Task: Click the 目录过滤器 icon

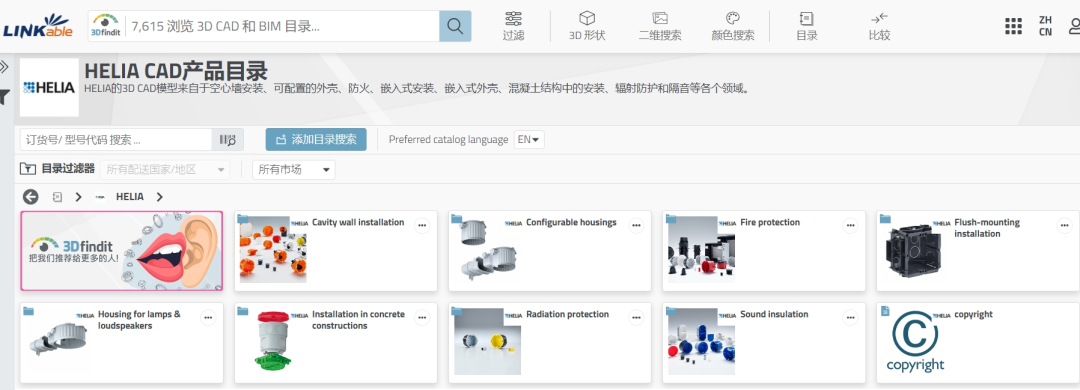Action: point(28,169)
